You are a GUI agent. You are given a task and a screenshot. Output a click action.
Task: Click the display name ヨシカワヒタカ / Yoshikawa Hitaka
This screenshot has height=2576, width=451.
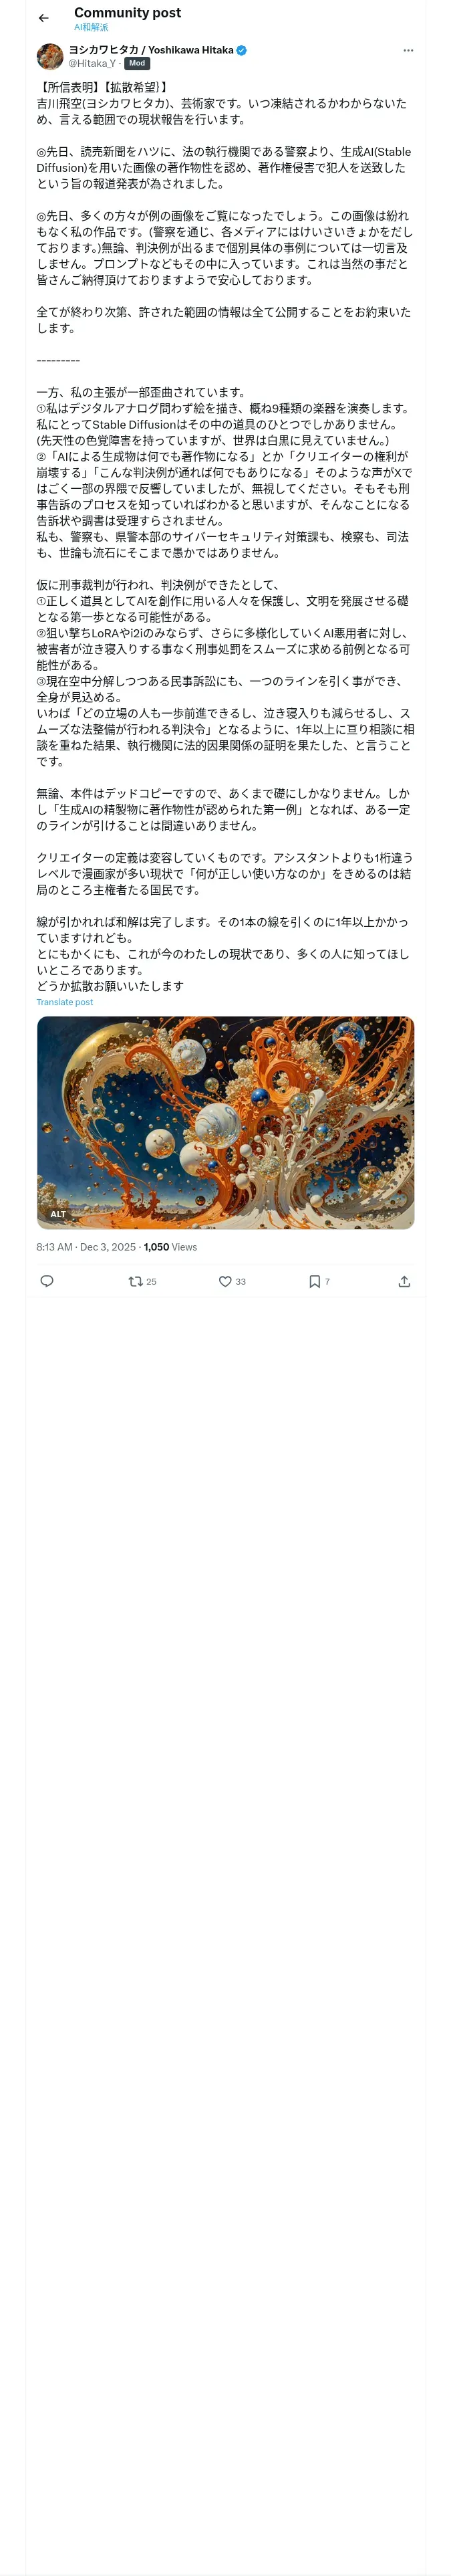(151, 50)
